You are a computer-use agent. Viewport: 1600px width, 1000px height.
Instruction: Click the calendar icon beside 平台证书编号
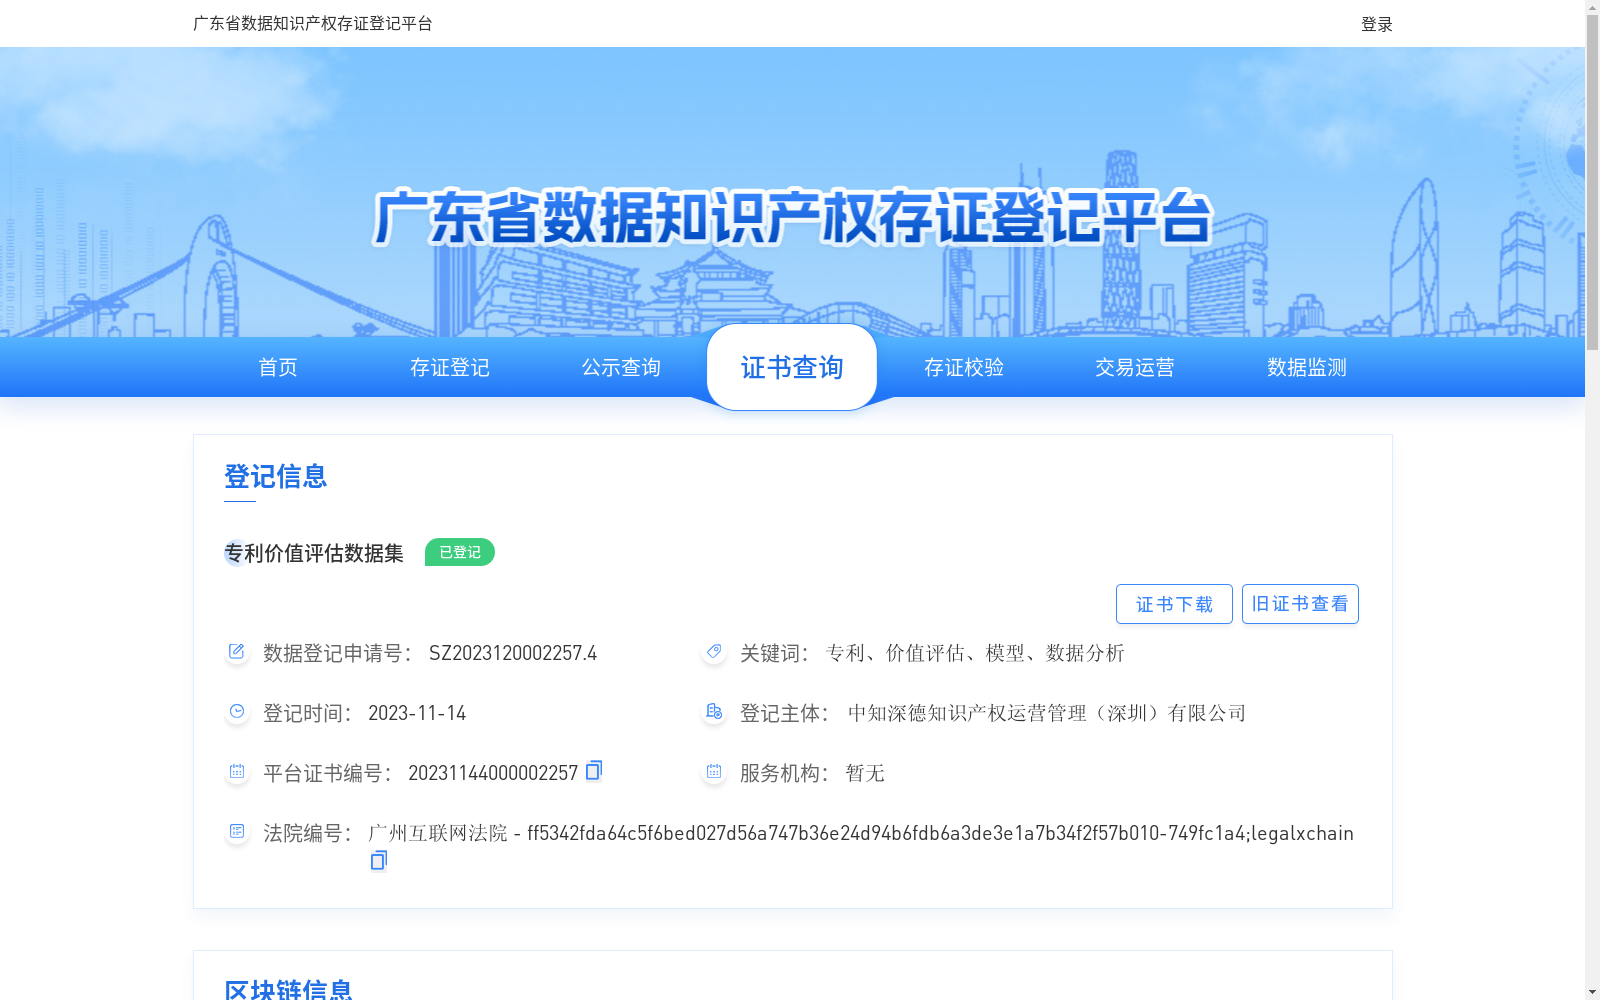pos(236,772)
